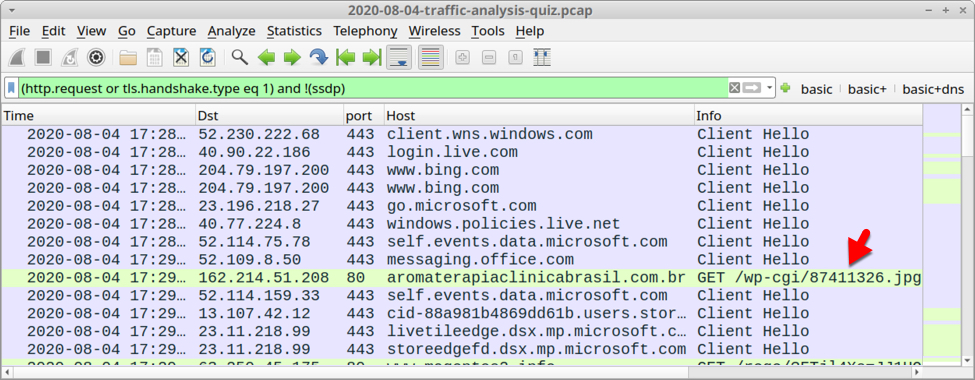This screenshot has height=380, width=975.
Task: Sort by the port column header
Action: (x=364, y=116)
